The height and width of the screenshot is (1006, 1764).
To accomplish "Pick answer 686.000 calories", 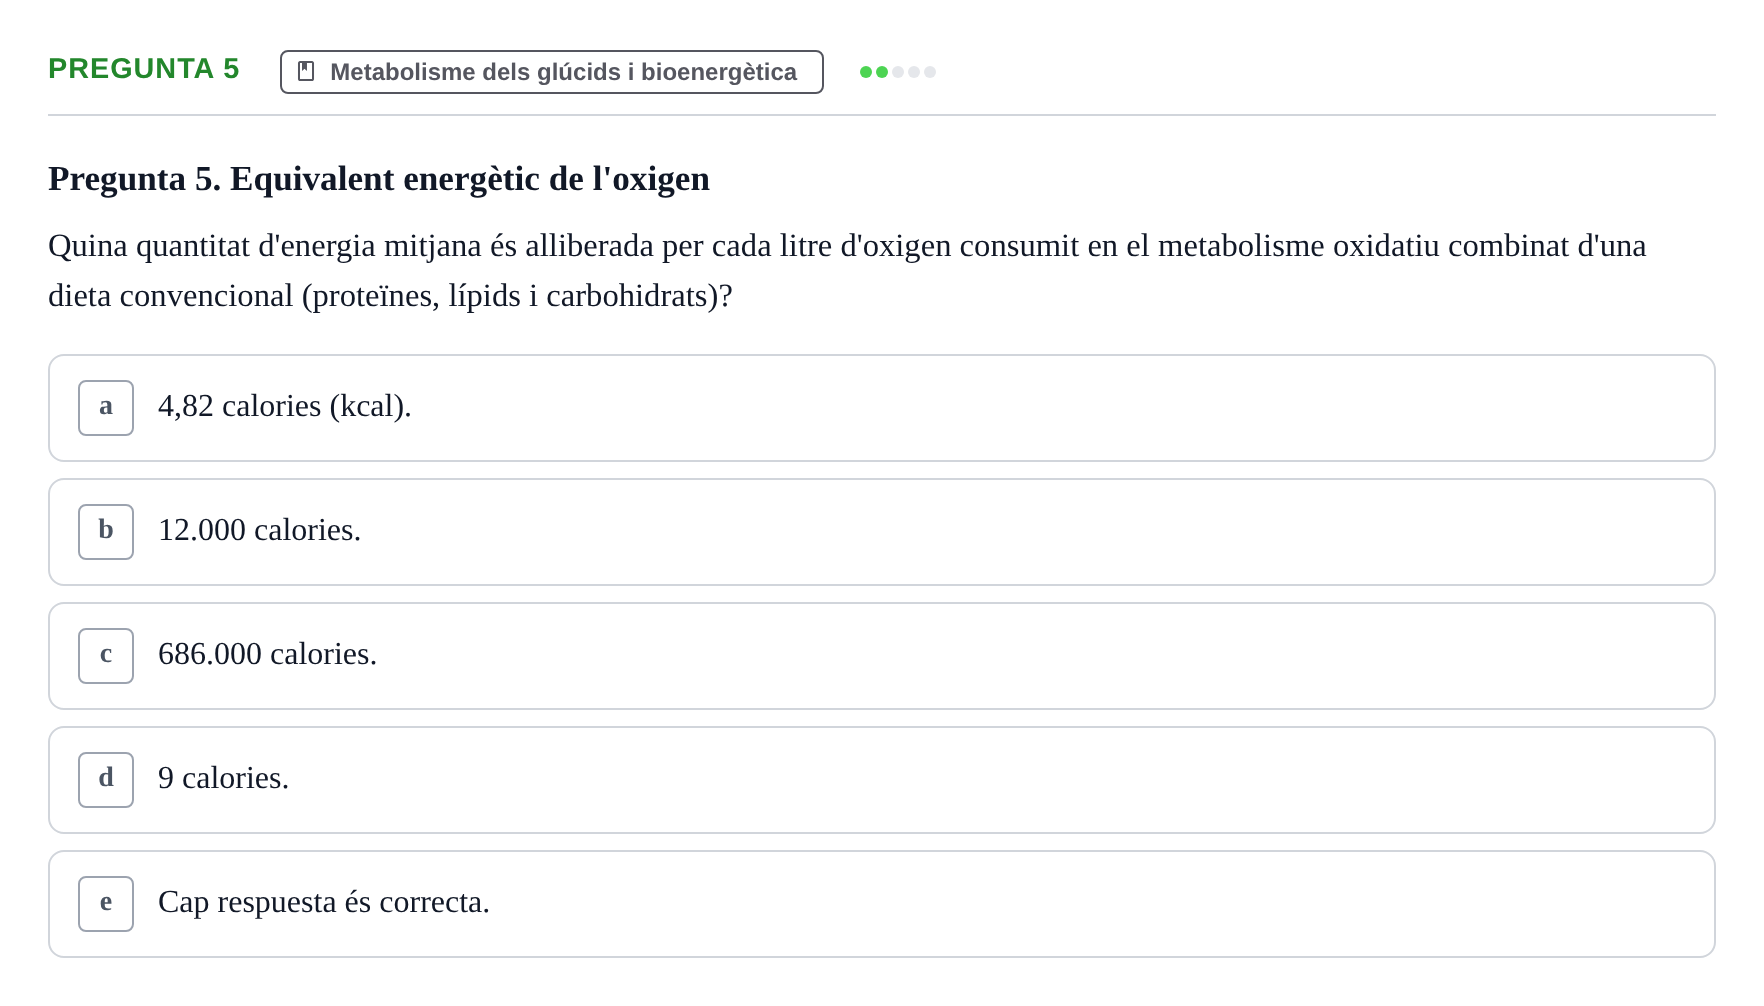I will [882, 656].
